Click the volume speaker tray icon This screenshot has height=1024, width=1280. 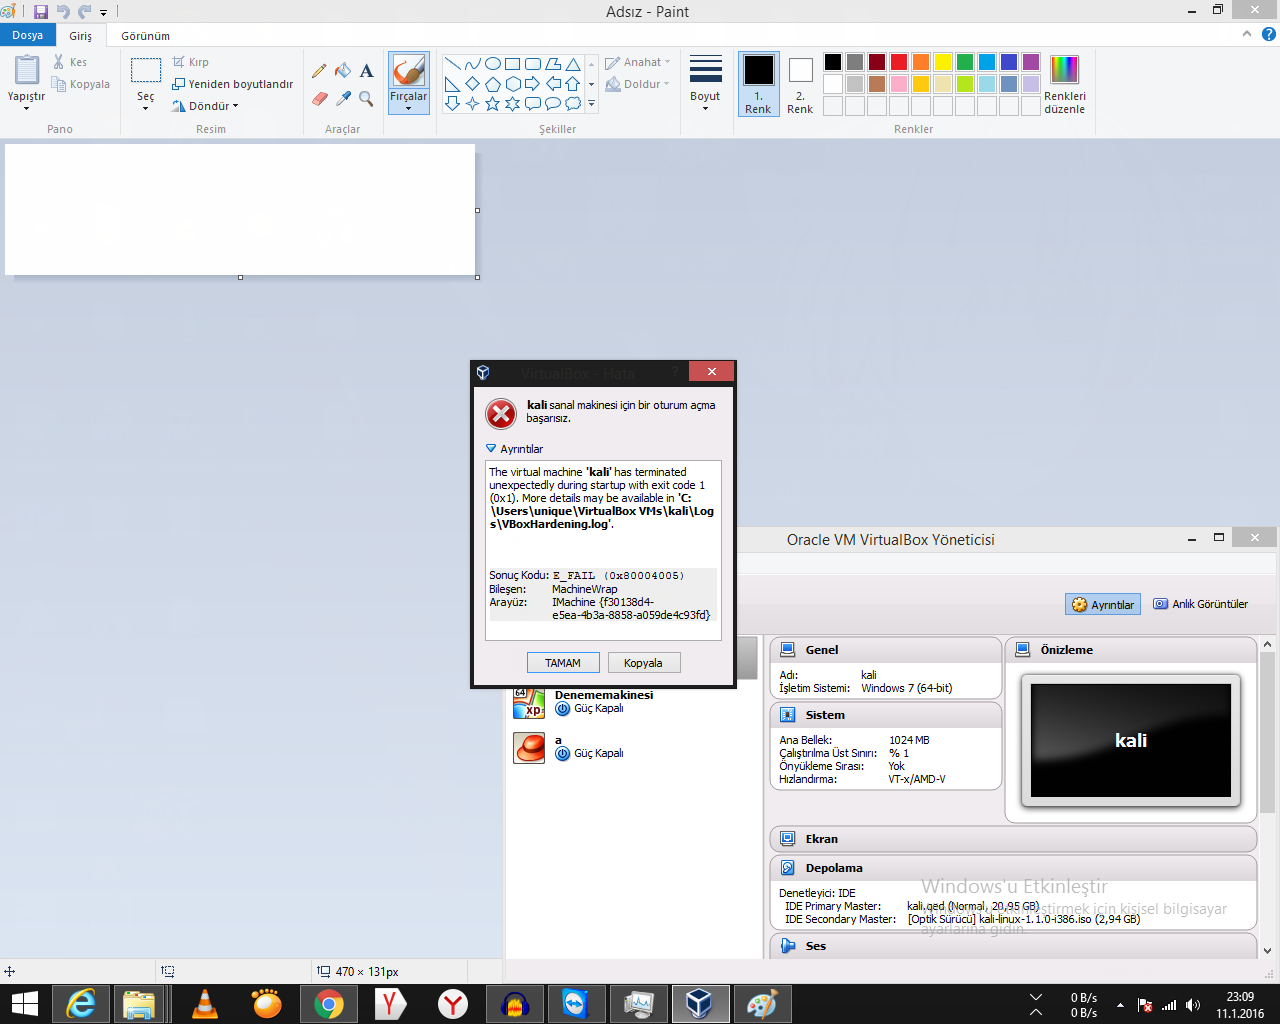(1193, 1005)
